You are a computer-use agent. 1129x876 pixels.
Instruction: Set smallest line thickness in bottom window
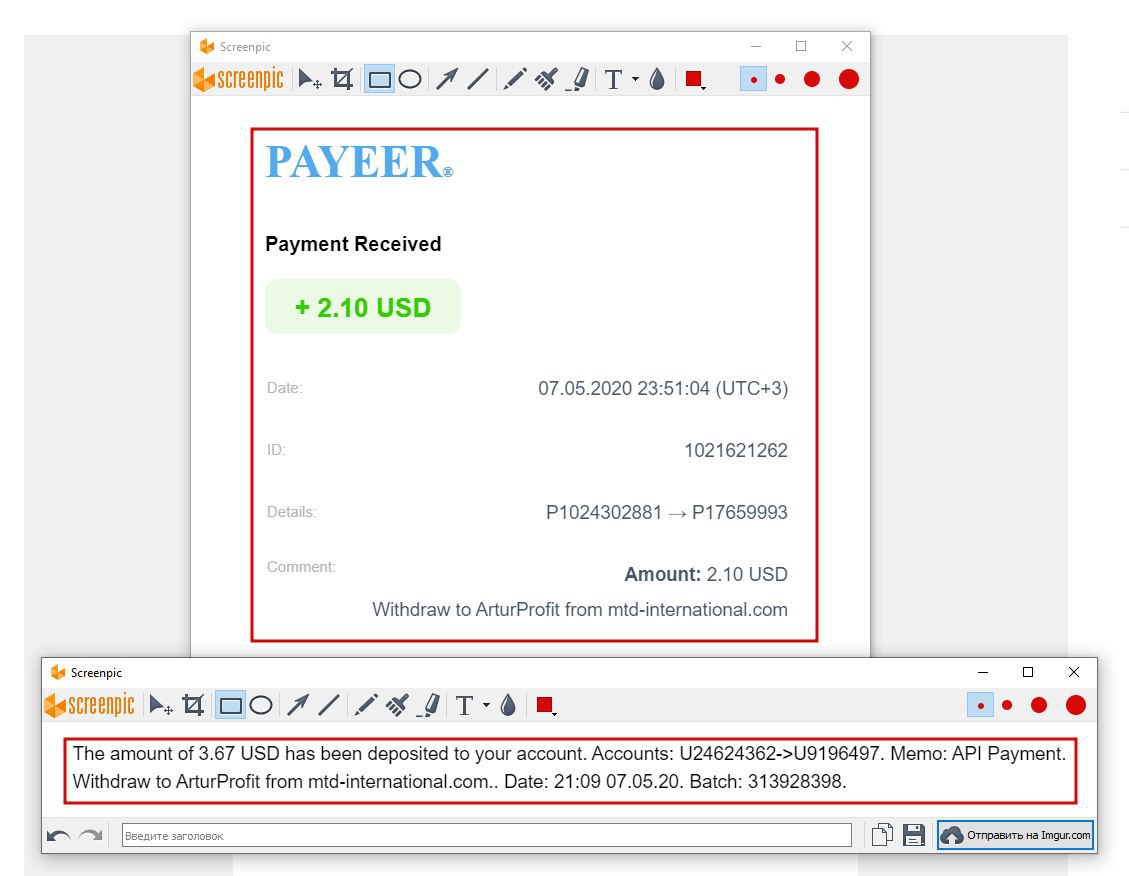(980, 705)
